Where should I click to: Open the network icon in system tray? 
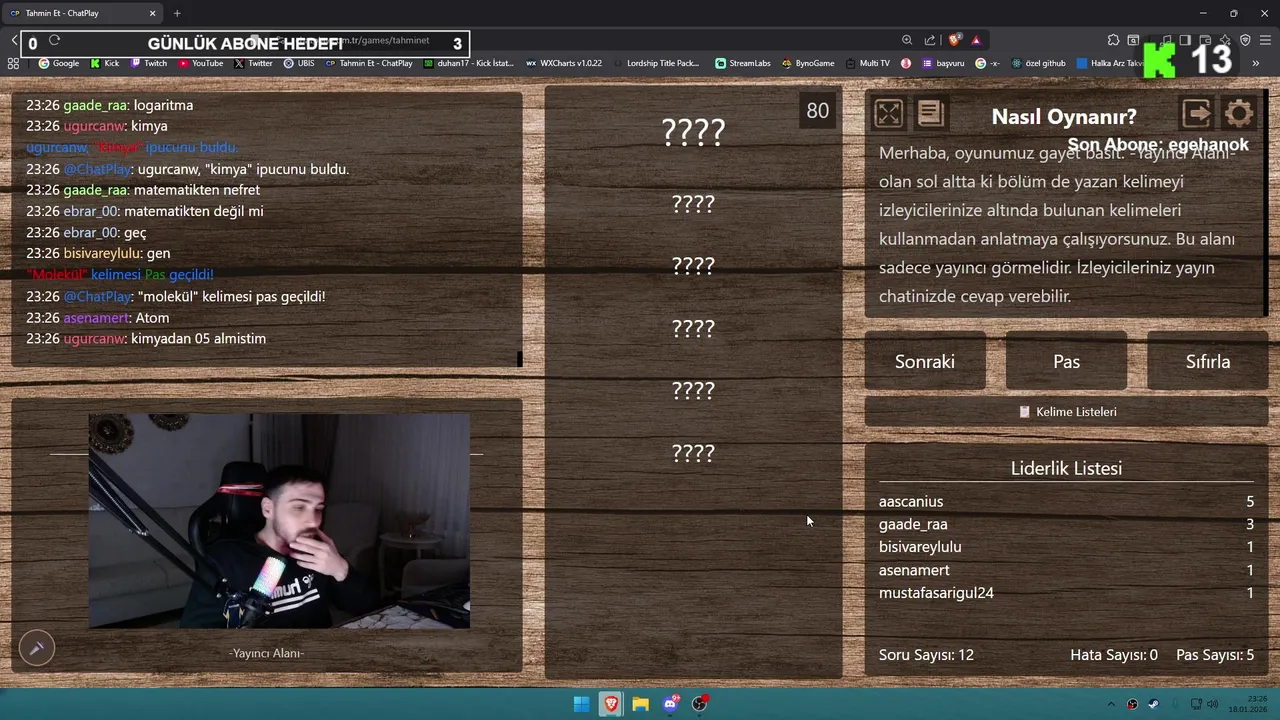click(x=1196, y=704)
